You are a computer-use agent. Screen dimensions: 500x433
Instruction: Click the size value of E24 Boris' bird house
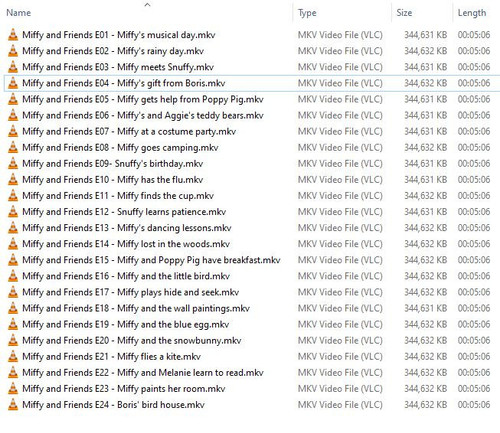click(426, 405)
